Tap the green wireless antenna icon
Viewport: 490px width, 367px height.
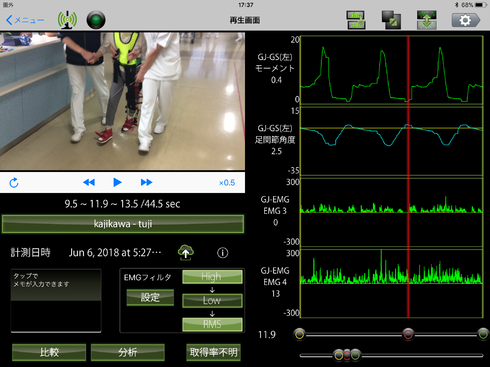click(x=67, y=20)
